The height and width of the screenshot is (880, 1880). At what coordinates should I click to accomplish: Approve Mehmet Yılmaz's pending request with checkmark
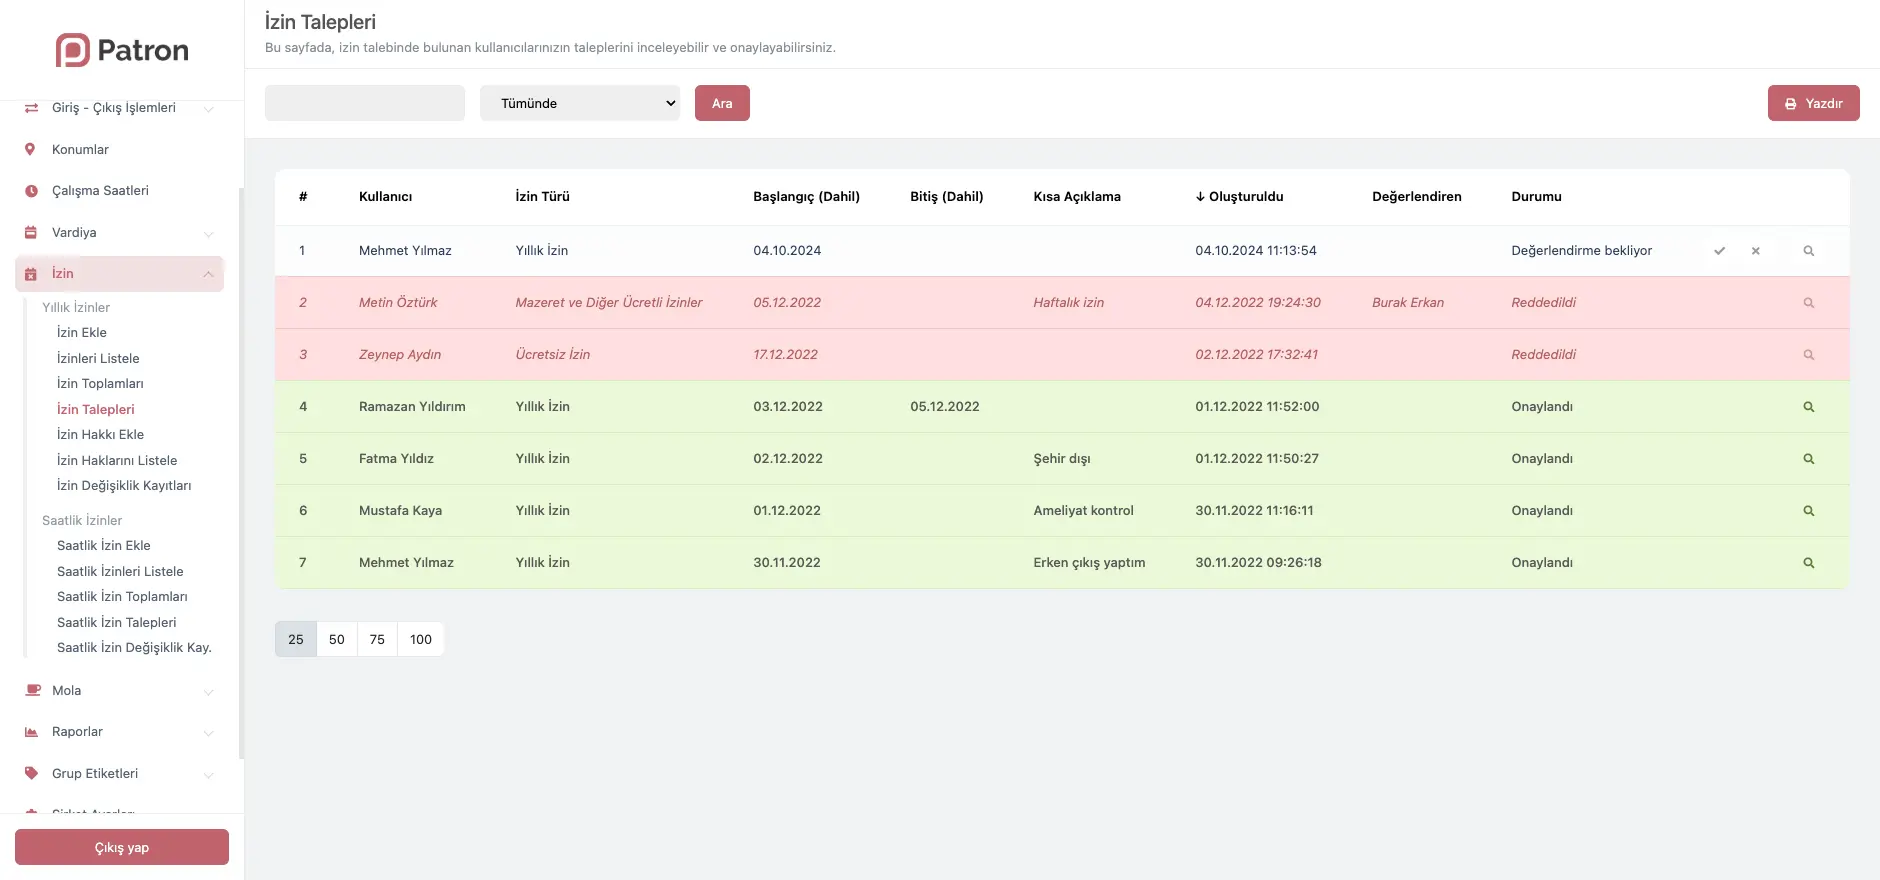point(1719,251)
